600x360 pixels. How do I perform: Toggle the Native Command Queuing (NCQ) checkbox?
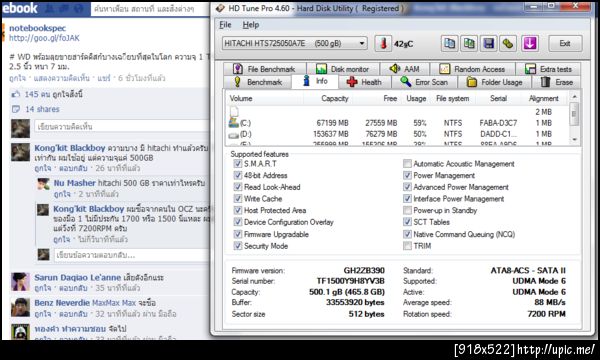pyautogui.click(x=407, y=234)
